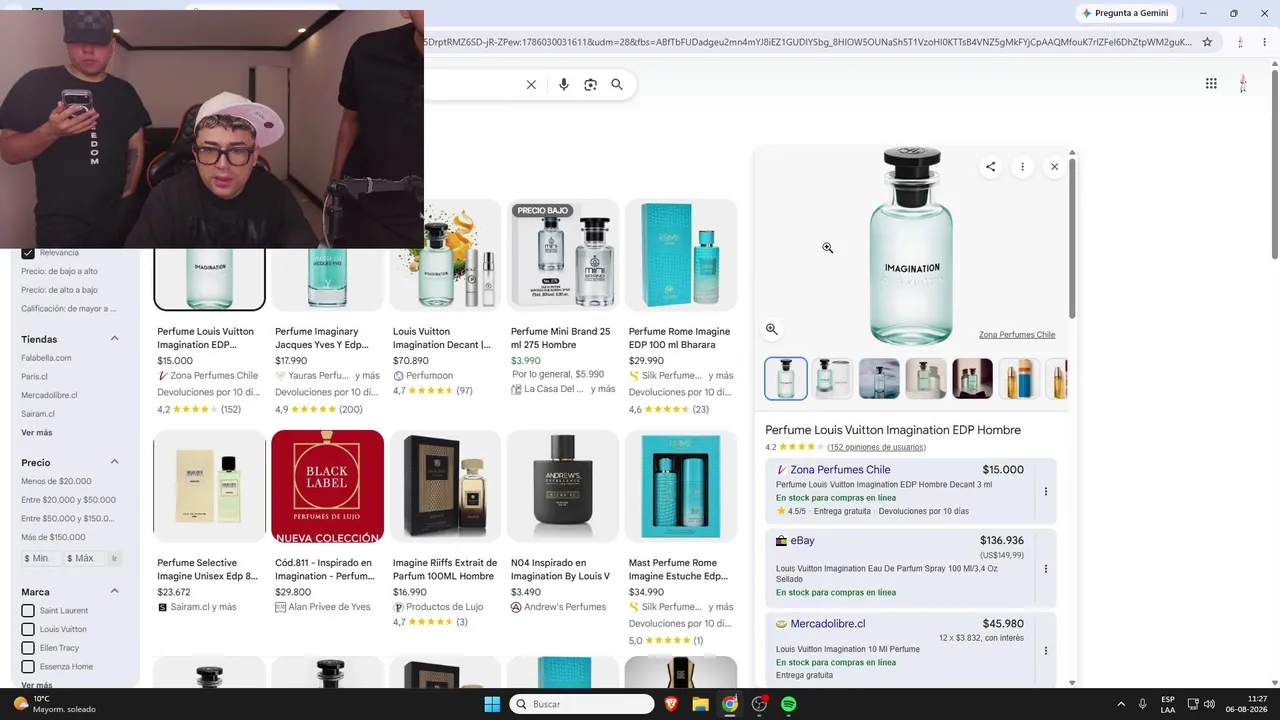Filter by store Paris.cl
The image size is (1280, 720).
(34, 377)
